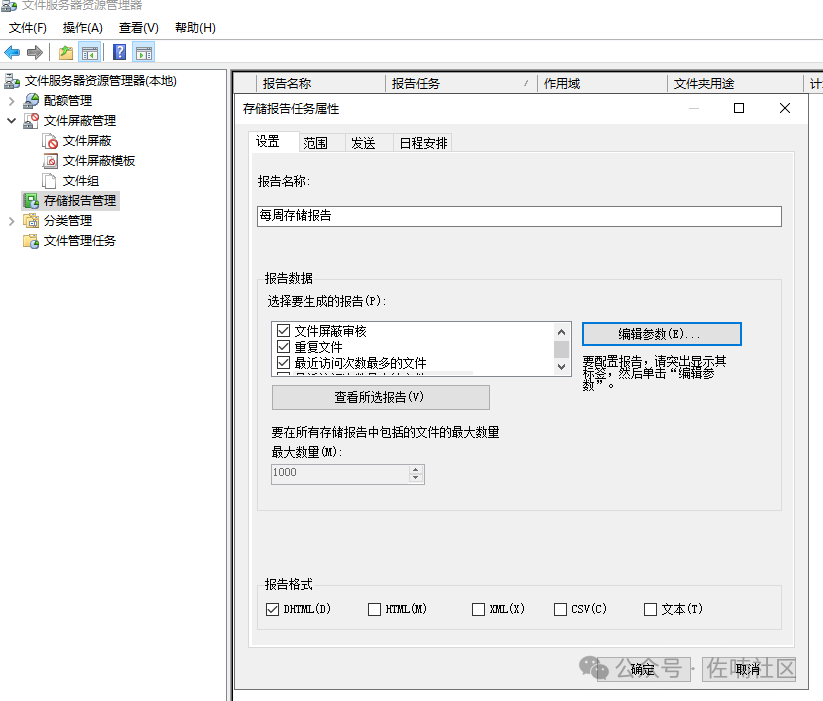823x701 pixels.
Task: Click the 文件组 item icon
Action: click(49, 180)
